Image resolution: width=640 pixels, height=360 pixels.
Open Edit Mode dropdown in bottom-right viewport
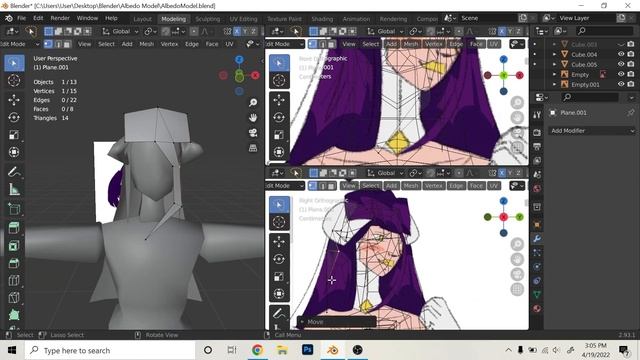[285, 186]
